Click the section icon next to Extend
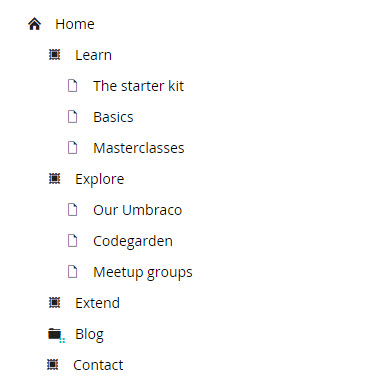387x392 pixels. tap(54, 303)
